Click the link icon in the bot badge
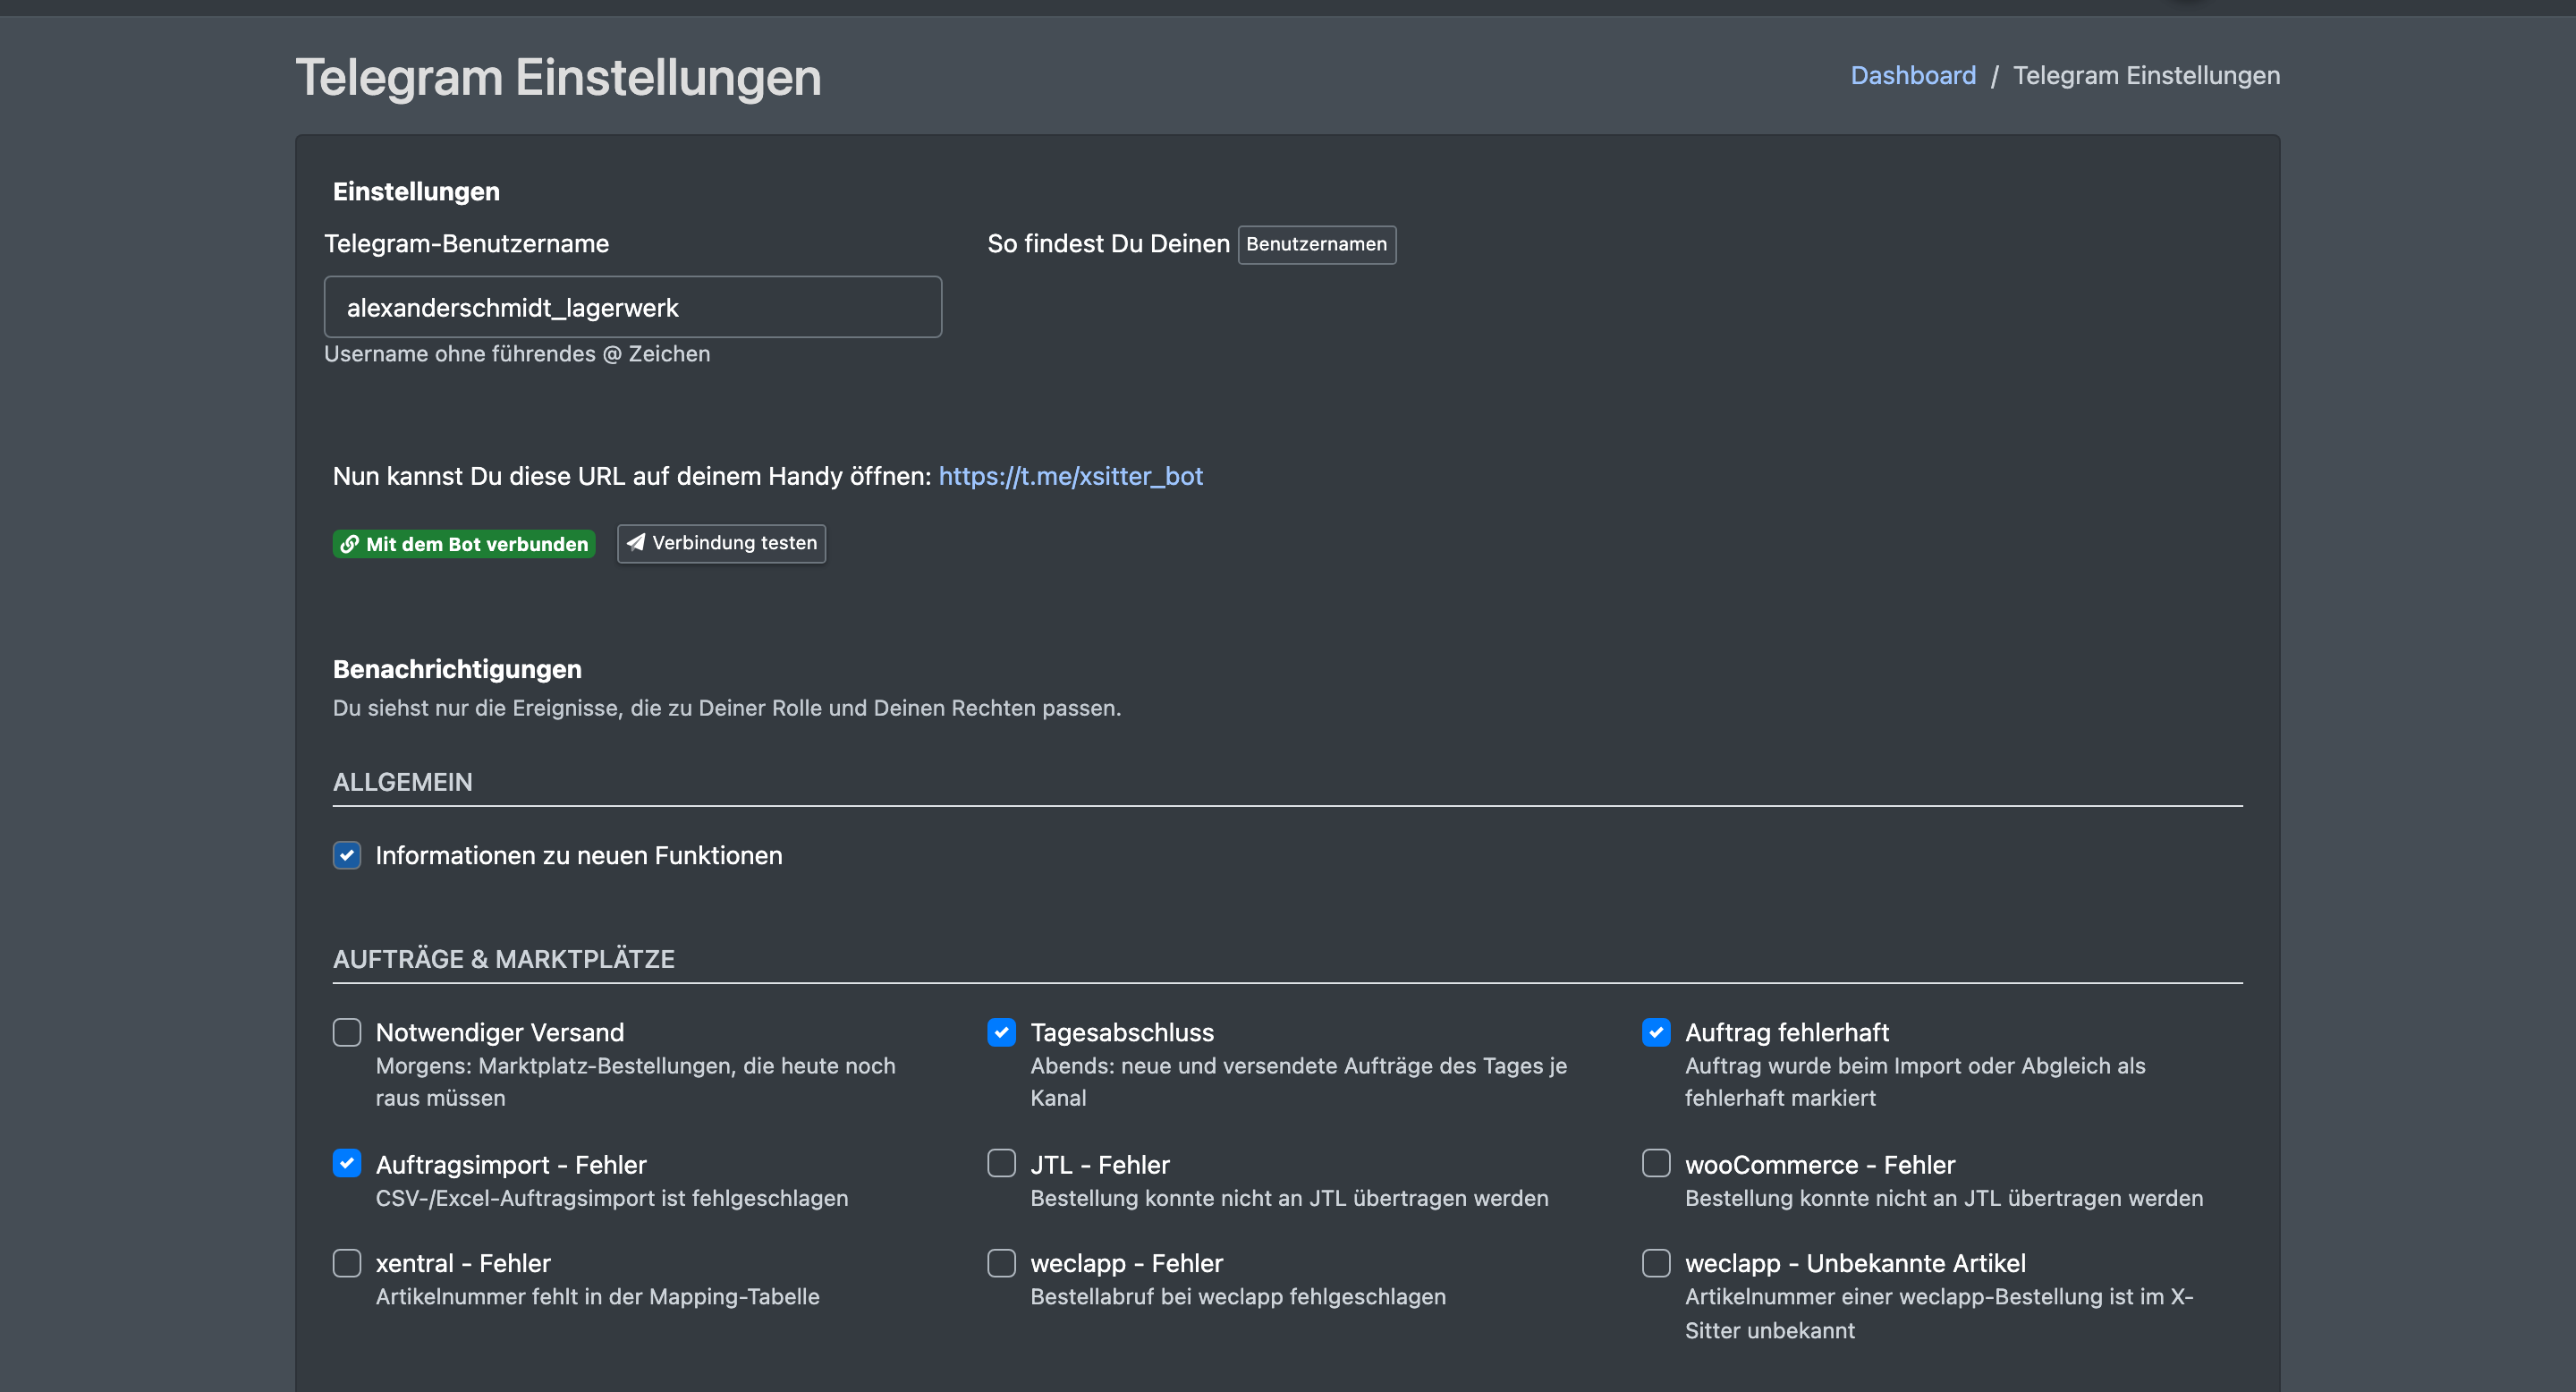 coord(349,544)
